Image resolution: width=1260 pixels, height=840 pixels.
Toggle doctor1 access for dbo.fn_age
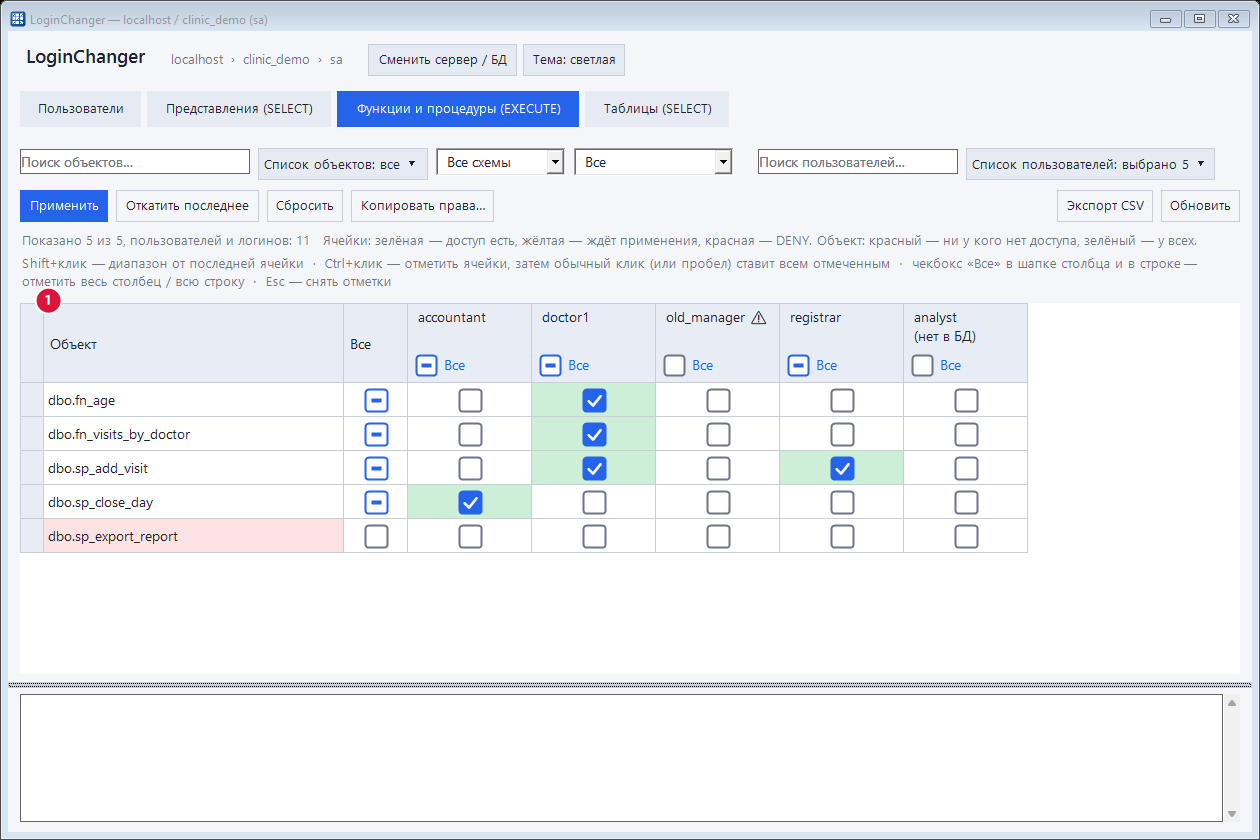tap(594, 401)
